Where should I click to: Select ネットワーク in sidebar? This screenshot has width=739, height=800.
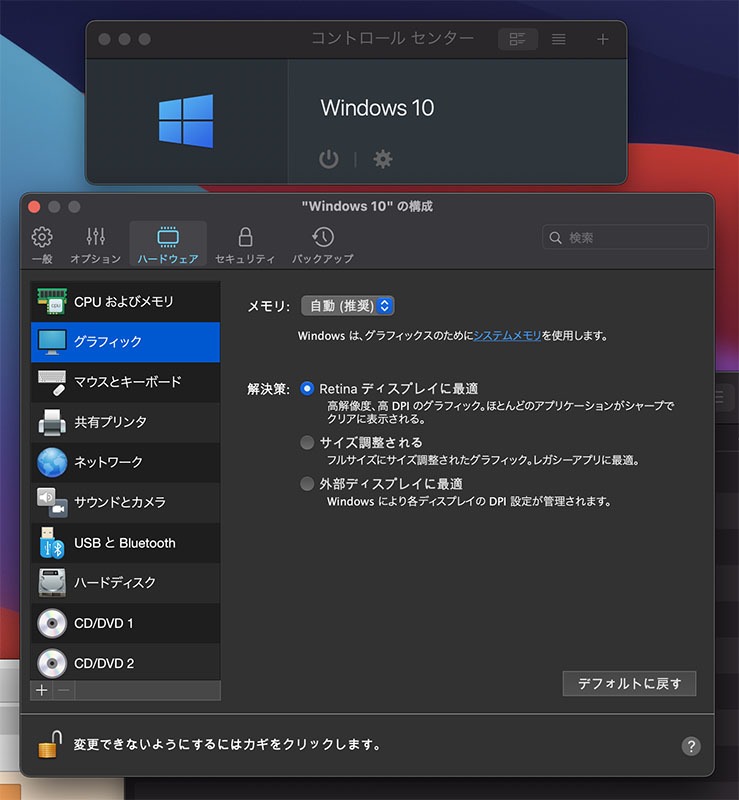[x=126, y=462]
